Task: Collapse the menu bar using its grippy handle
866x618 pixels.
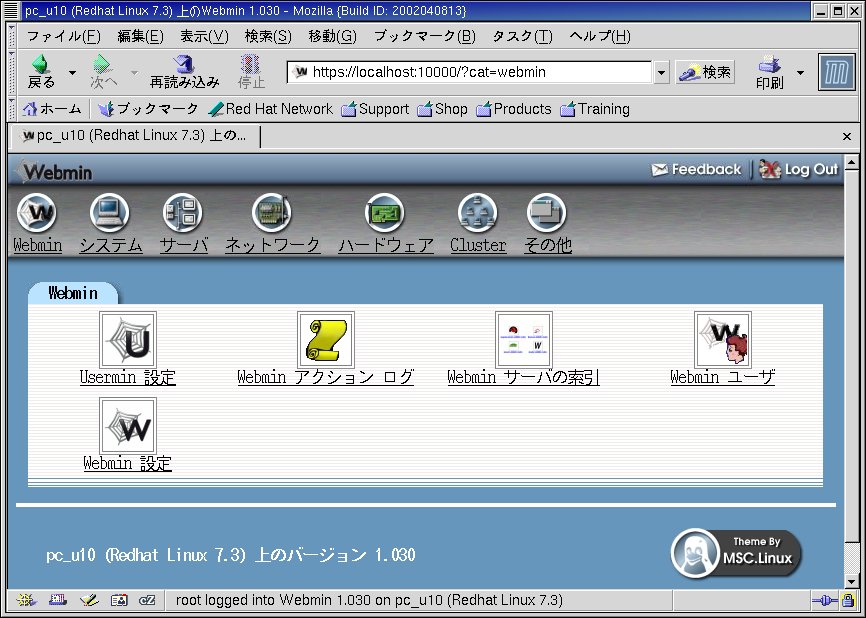Action: 12,36
